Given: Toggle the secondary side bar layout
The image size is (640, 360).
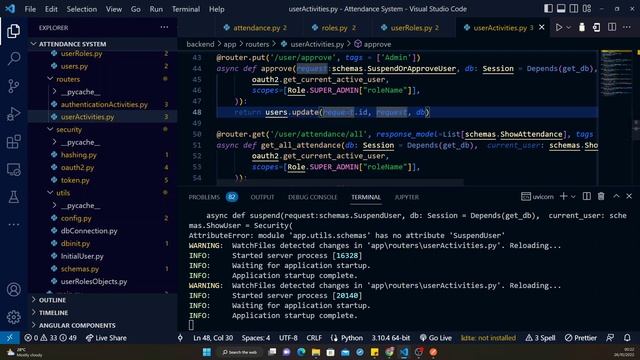Looking at the screenshot, I should (573, 8).
